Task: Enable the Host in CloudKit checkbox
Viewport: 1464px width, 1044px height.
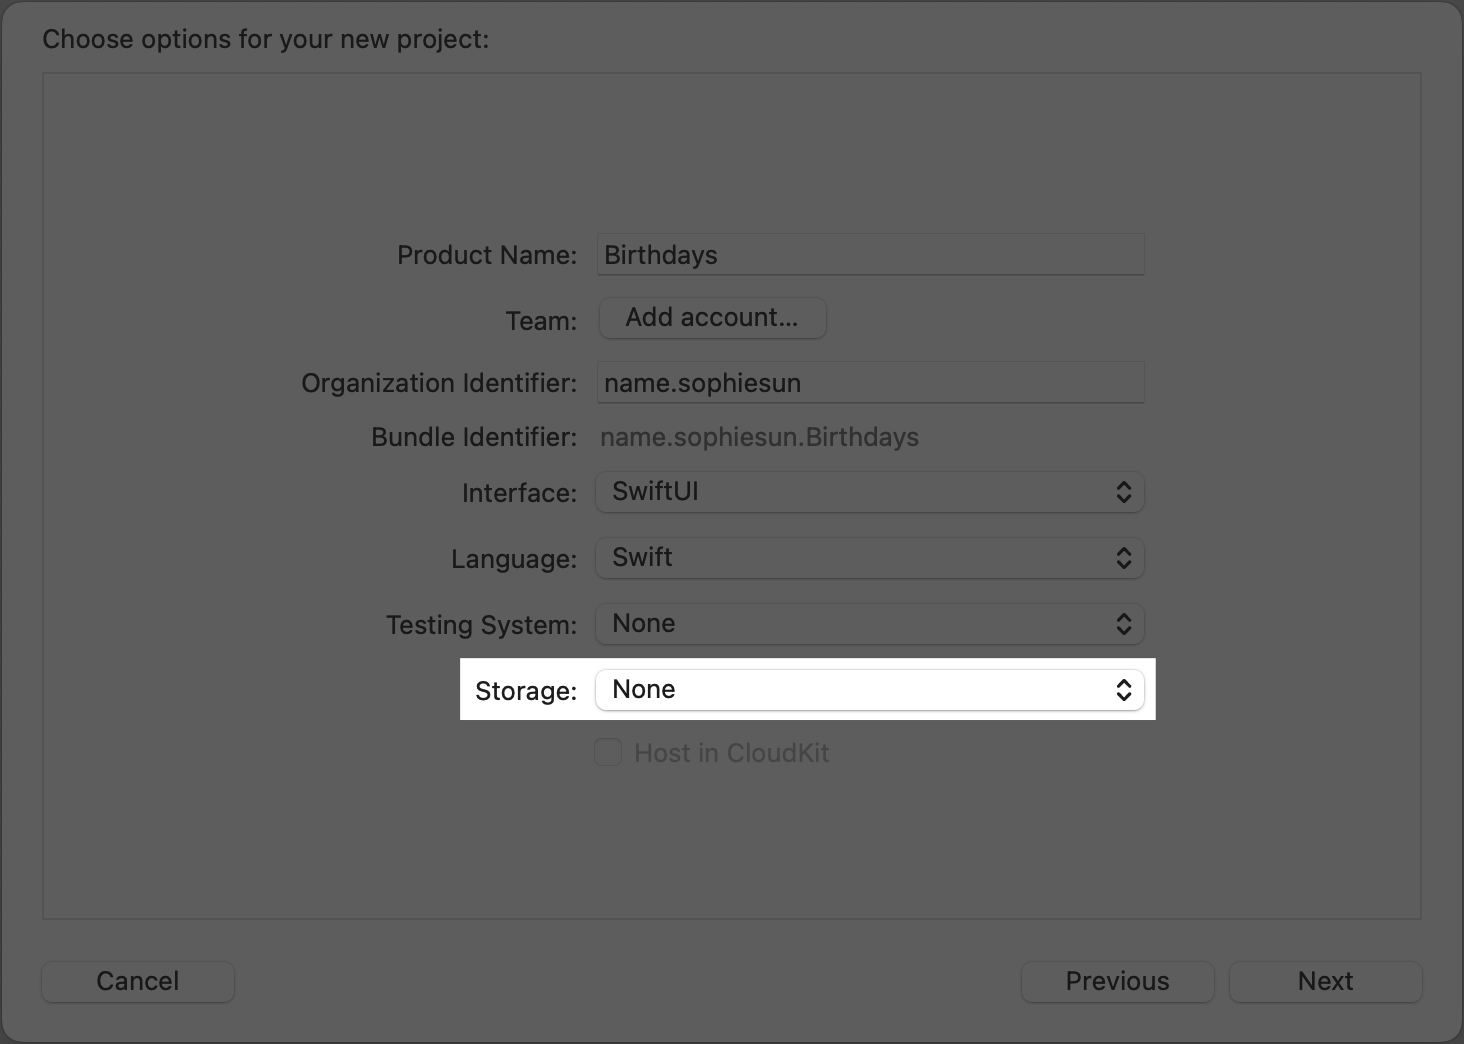Action: click(x=608, y=752)
